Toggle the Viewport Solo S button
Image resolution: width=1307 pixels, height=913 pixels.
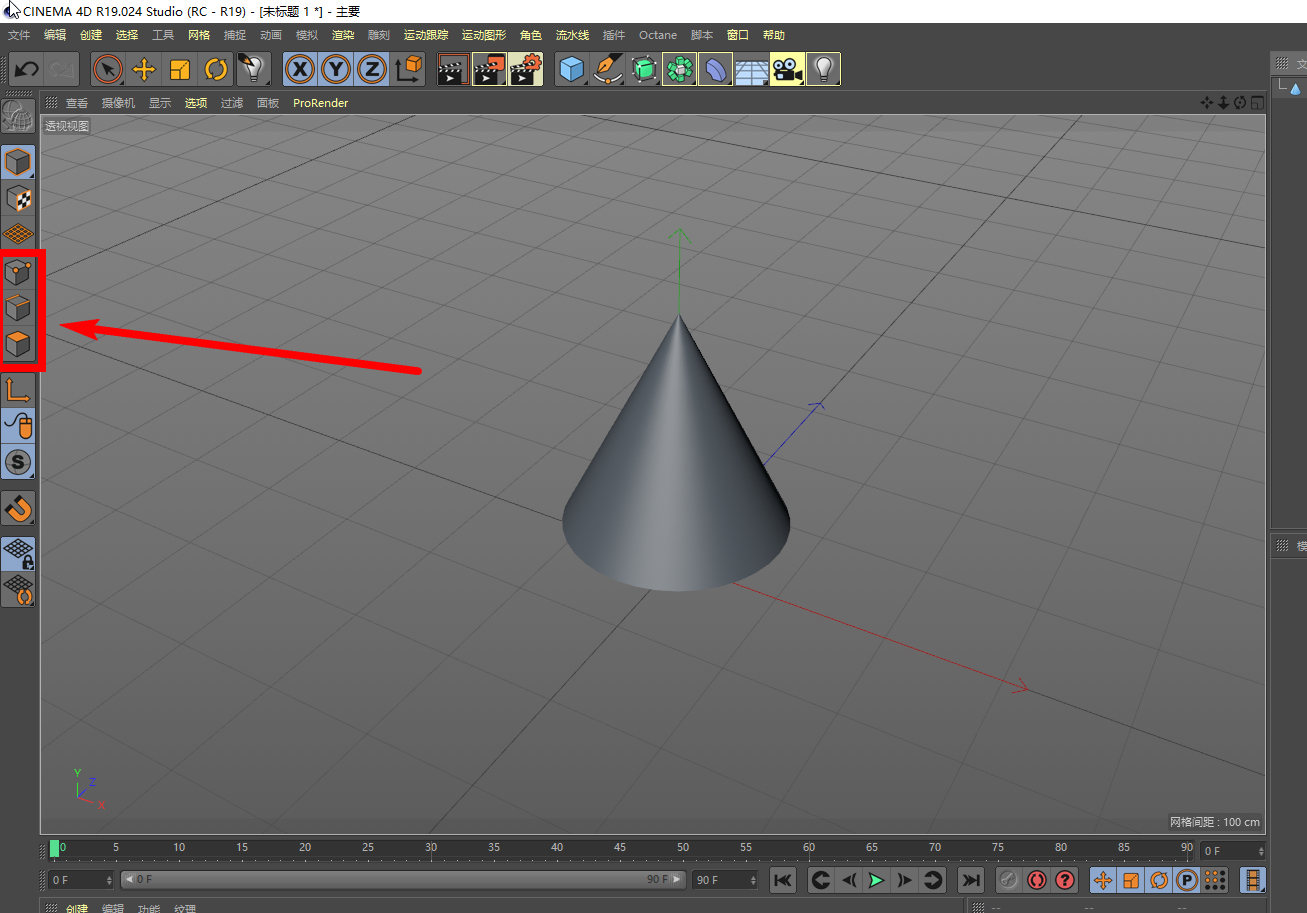tap(19, 462)
